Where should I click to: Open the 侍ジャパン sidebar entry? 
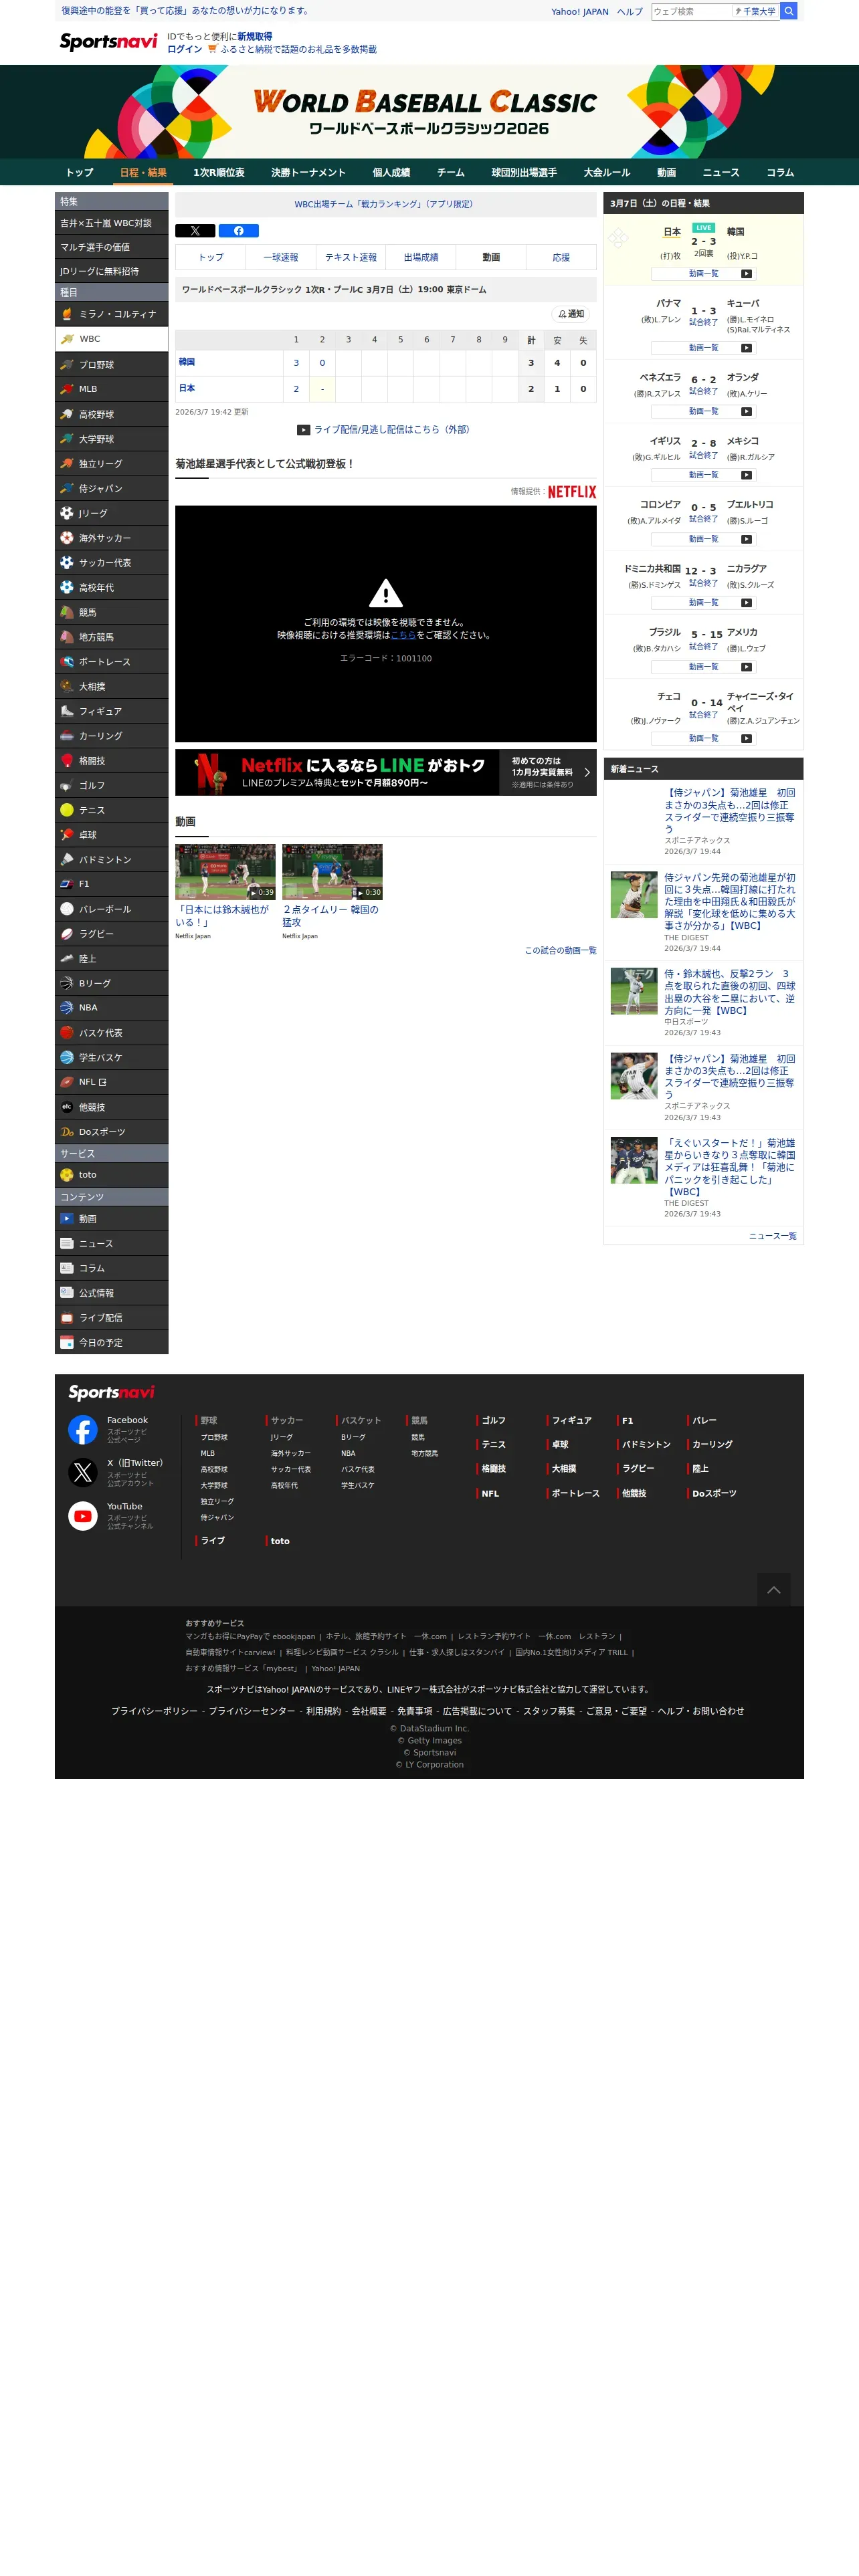[111, 489]
